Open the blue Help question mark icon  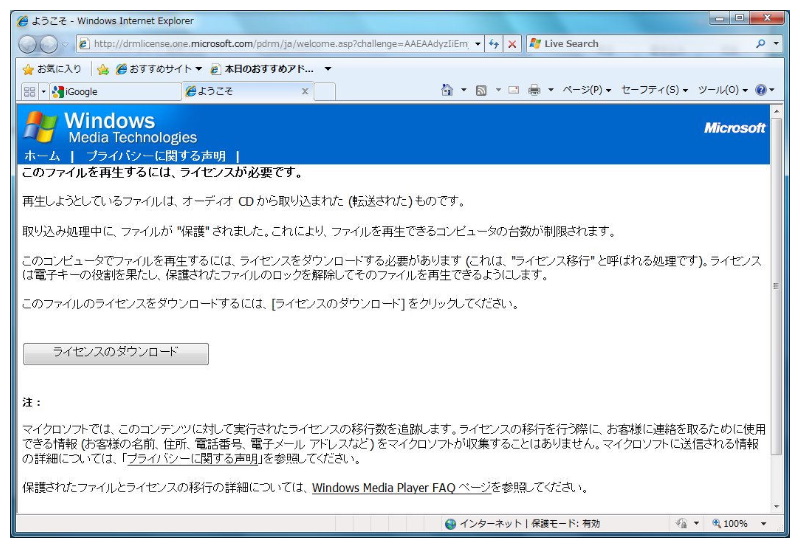[760, 91]
